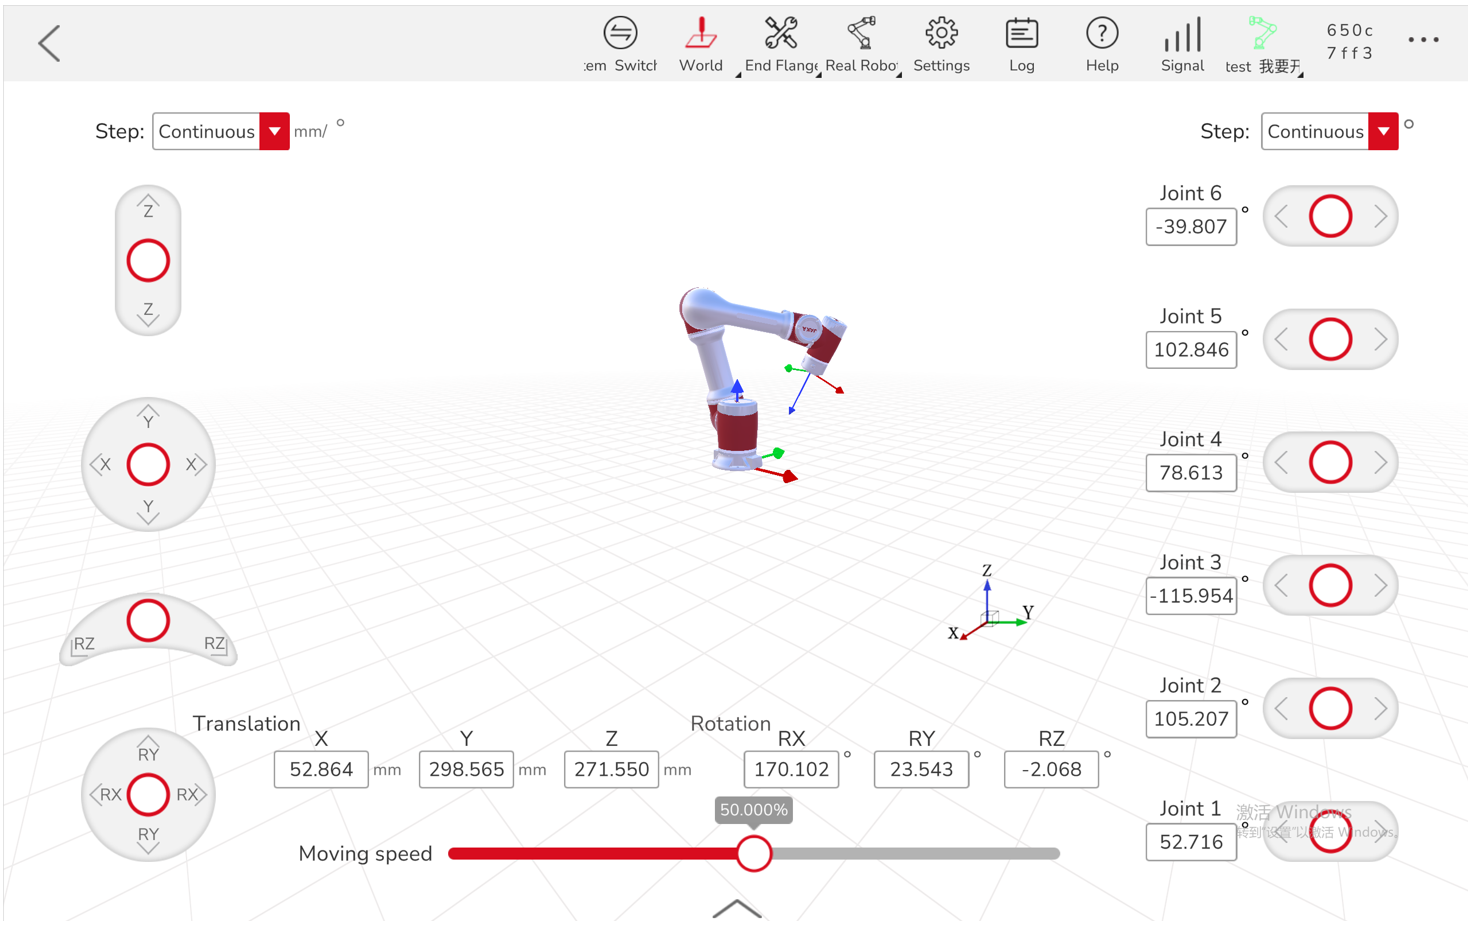Click the Moving speed slider handle

pos(755,853)
